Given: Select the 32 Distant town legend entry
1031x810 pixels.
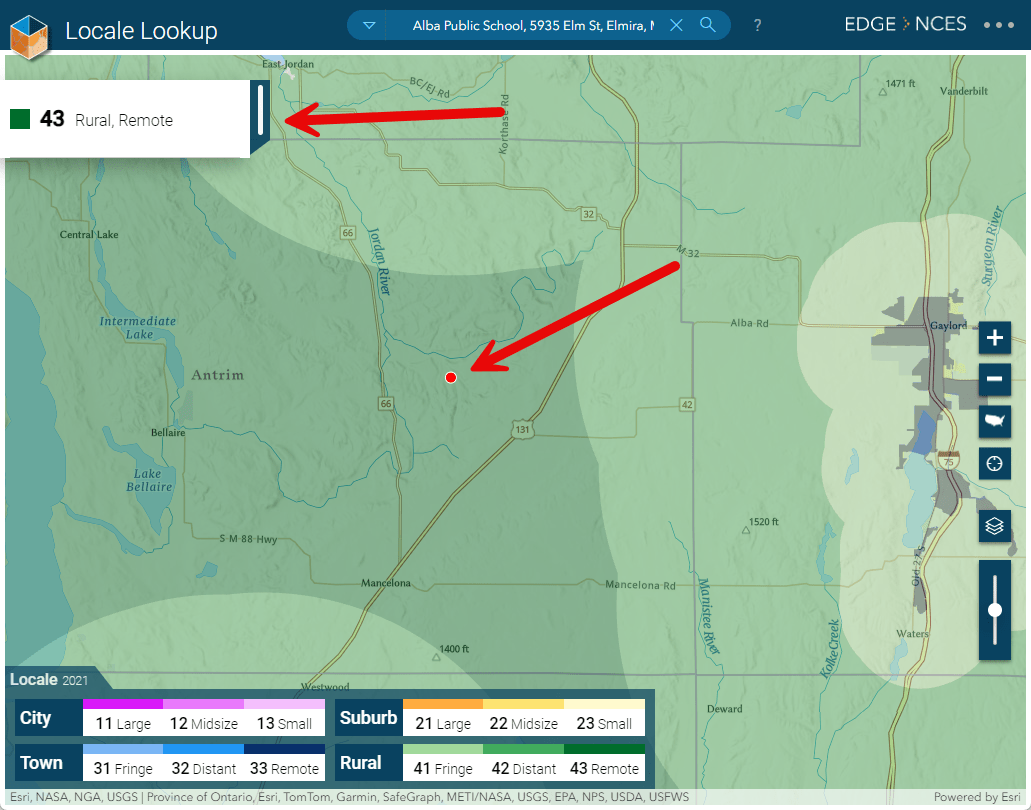Looking at the screenshot, I should pyautogui.click(x=204, y=763).
